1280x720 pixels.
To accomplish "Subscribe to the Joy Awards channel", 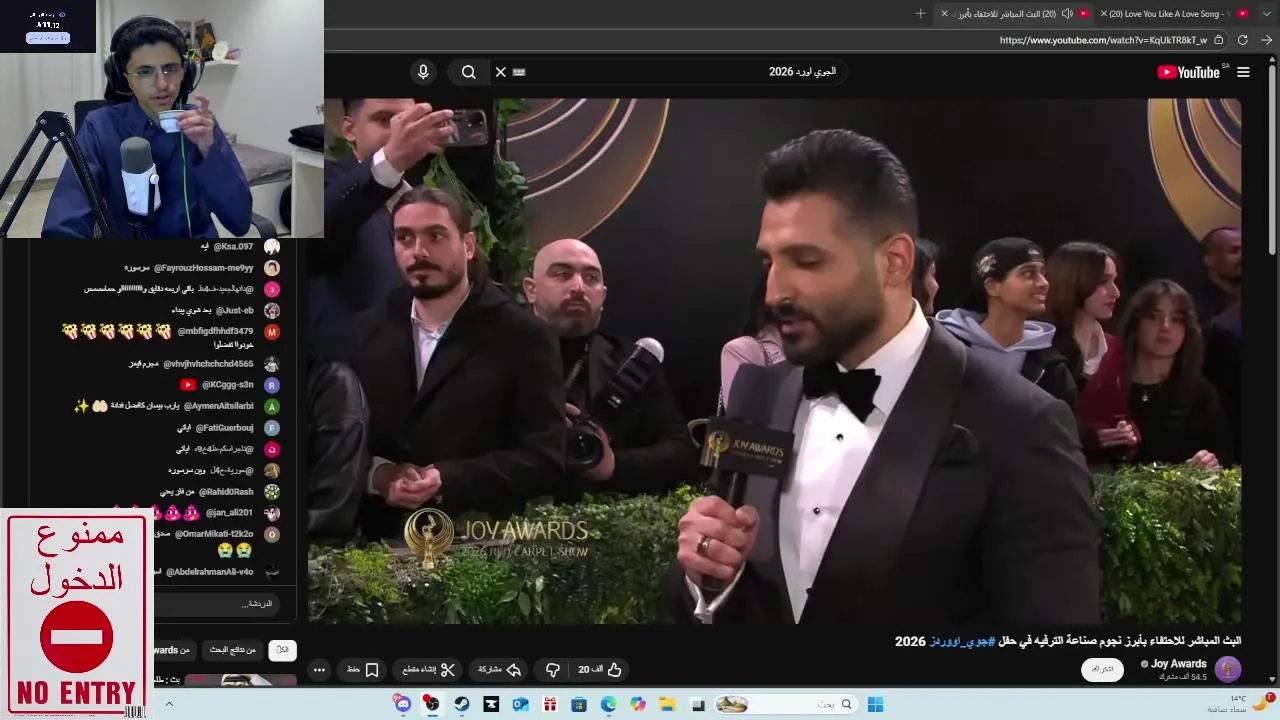I will 1102,669.
